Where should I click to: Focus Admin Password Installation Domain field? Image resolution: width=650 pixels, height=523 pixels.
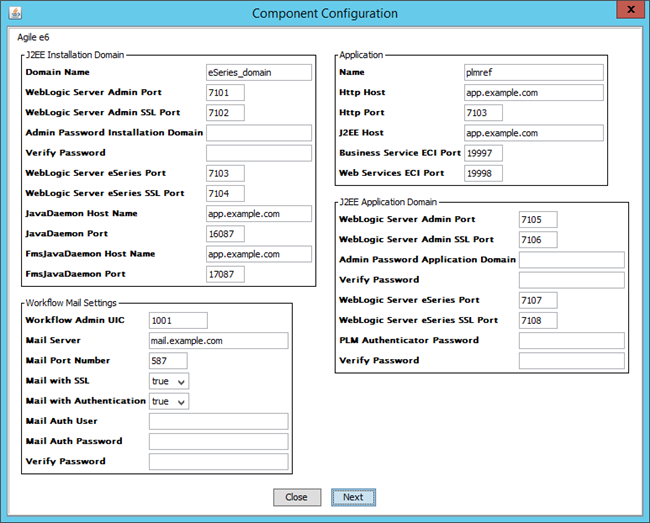(x=259, y=133)
